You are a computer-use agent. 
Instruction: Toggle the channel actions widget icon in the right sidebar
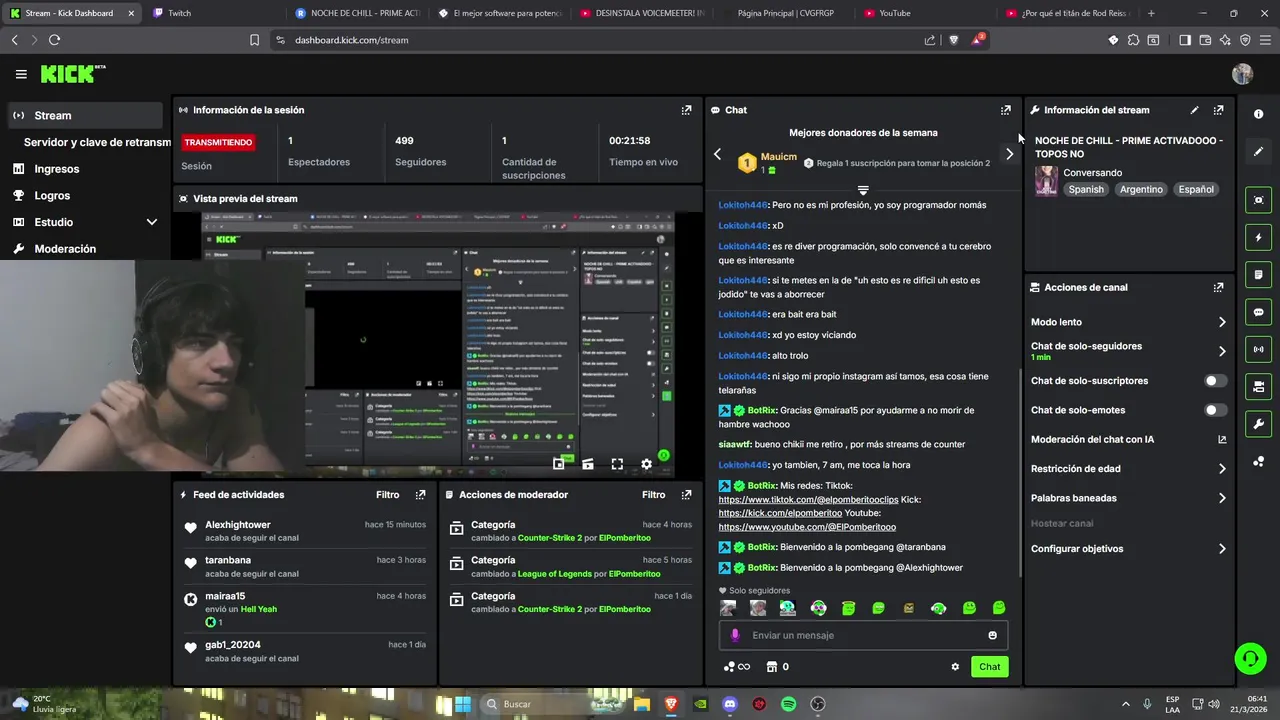coord(1259,386)
